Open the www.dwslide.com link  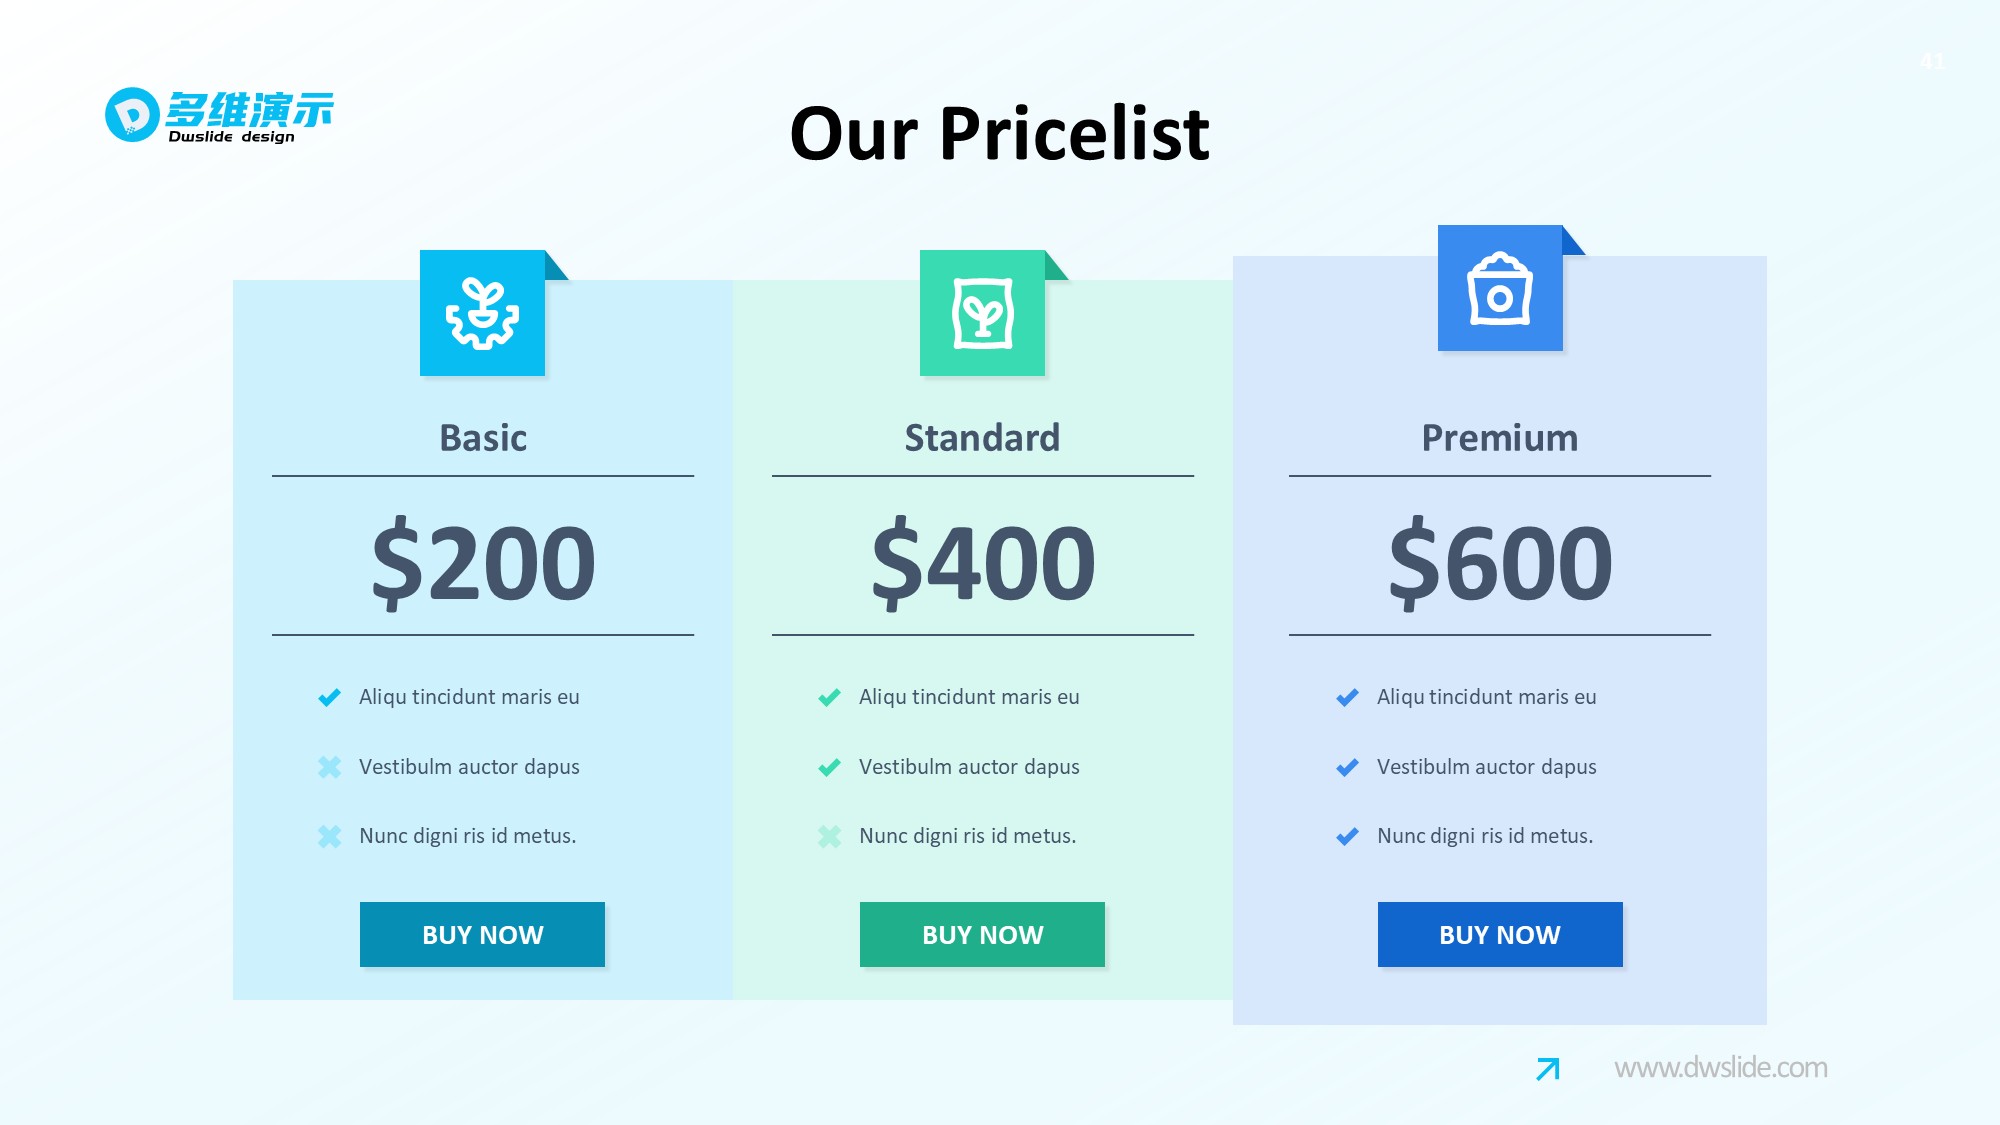click(x=1720, y=1068)
